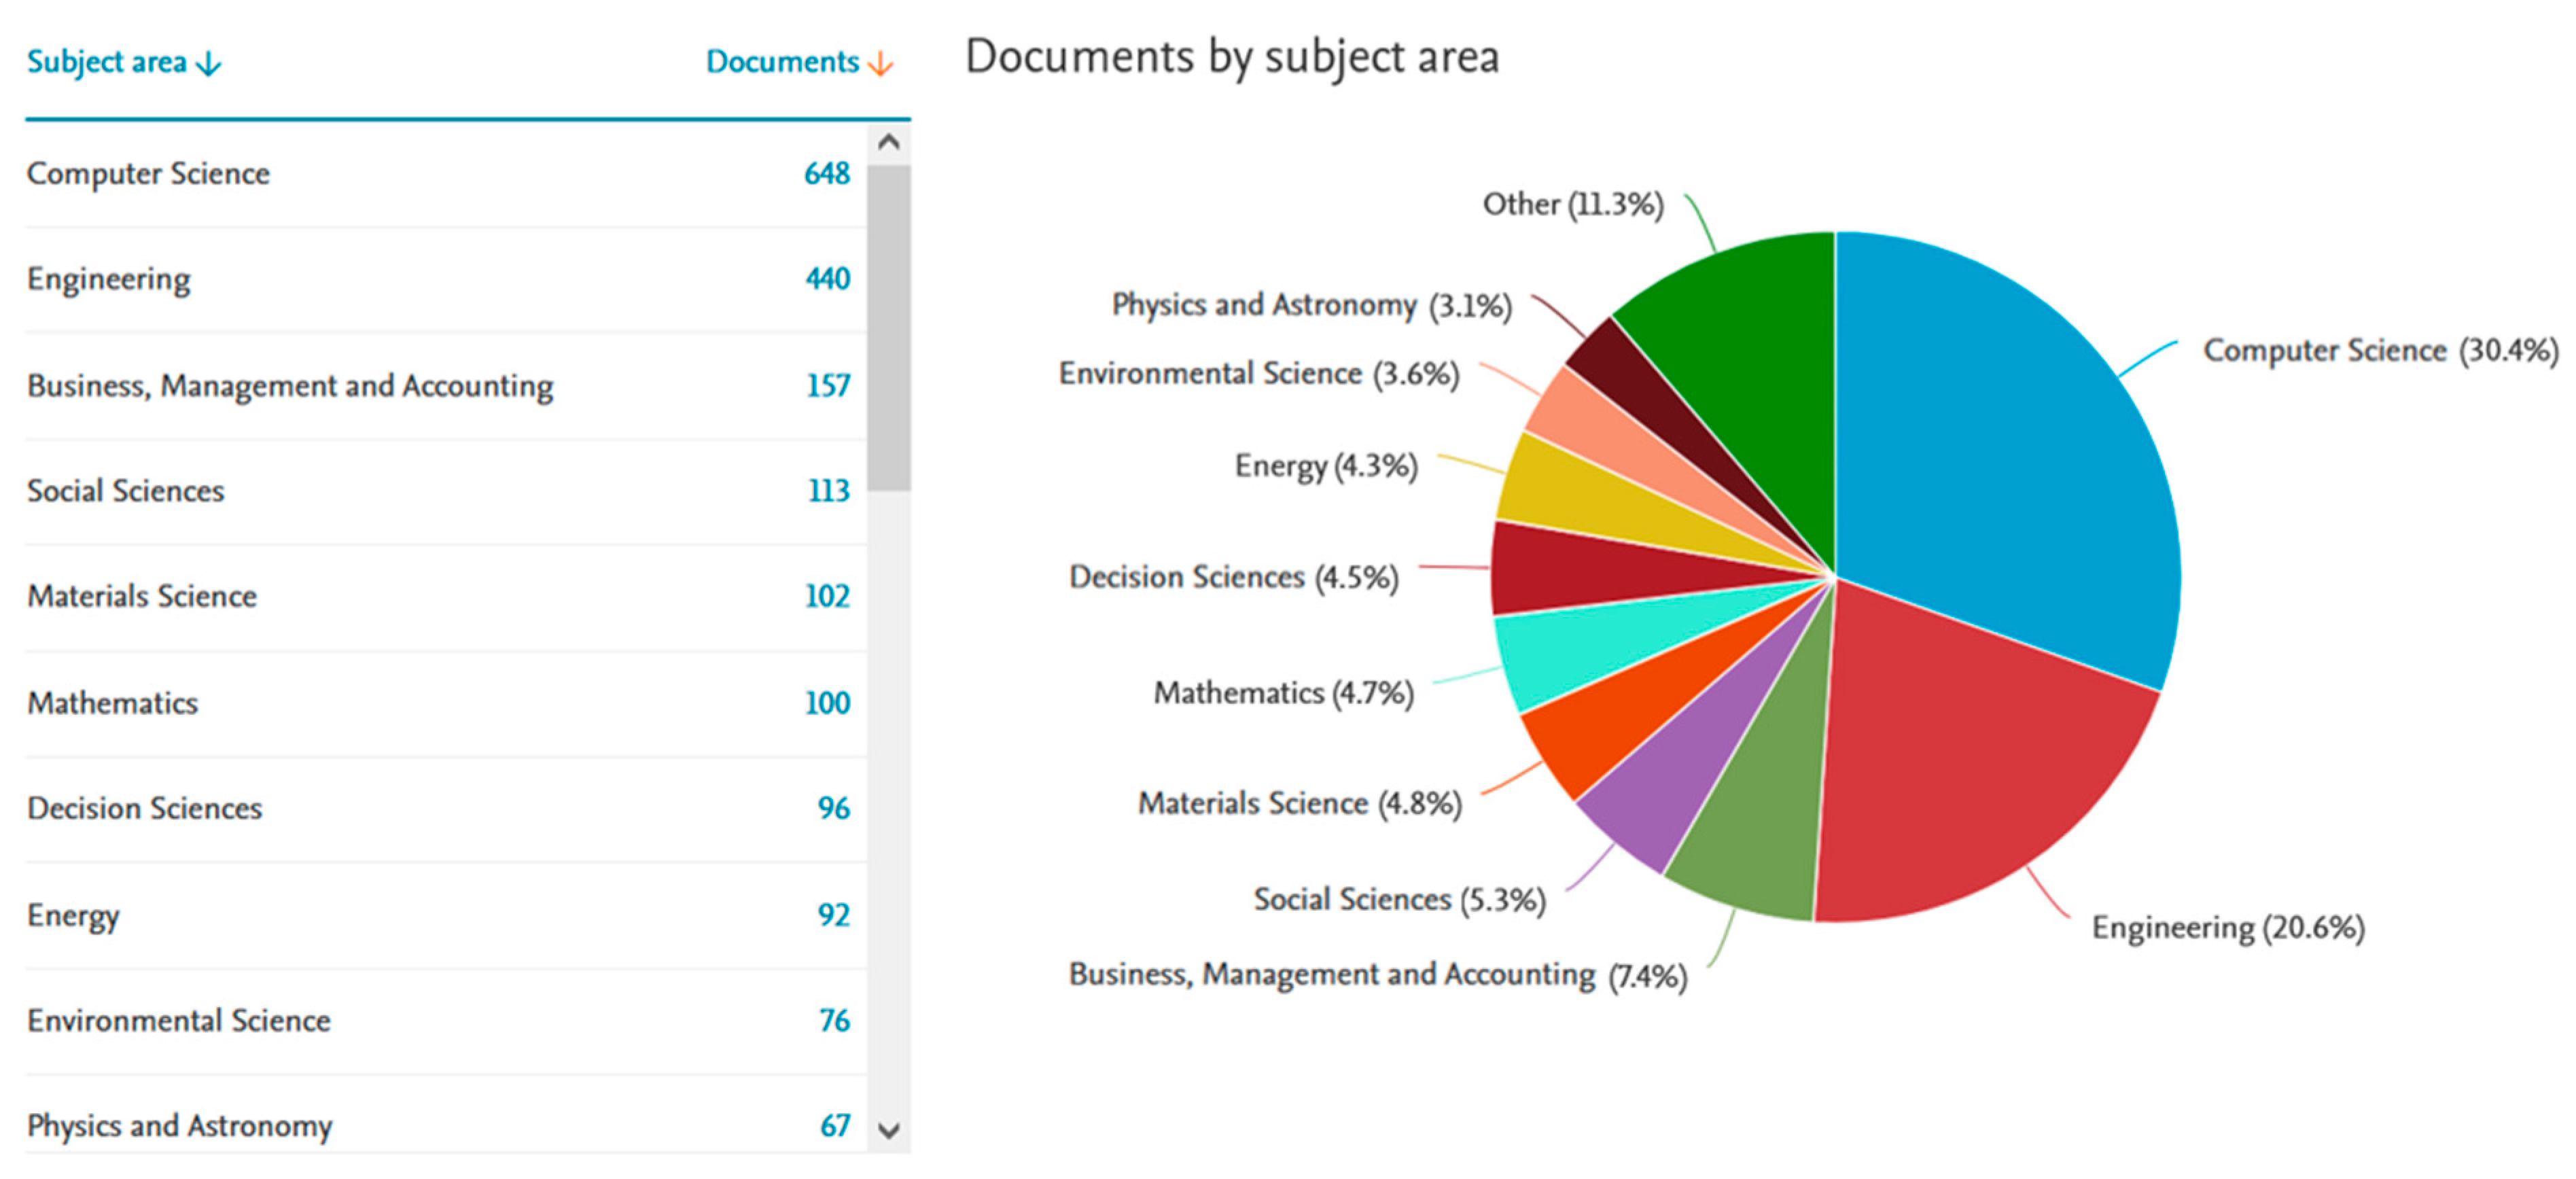Open the 440 Engineering documents count
The width and height of the screenshot is (2576, 1179).
point(827,279)
